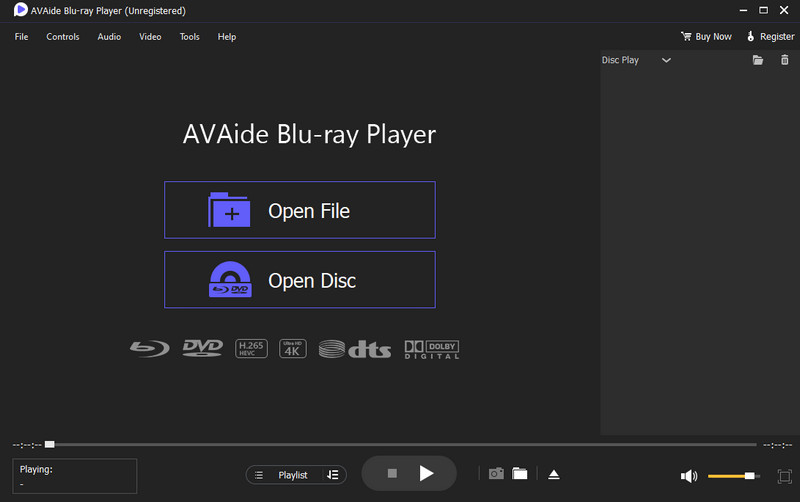The height and width of the screenshot is (502, 800).
Task: Click the Play button
Action: (426, 473)
